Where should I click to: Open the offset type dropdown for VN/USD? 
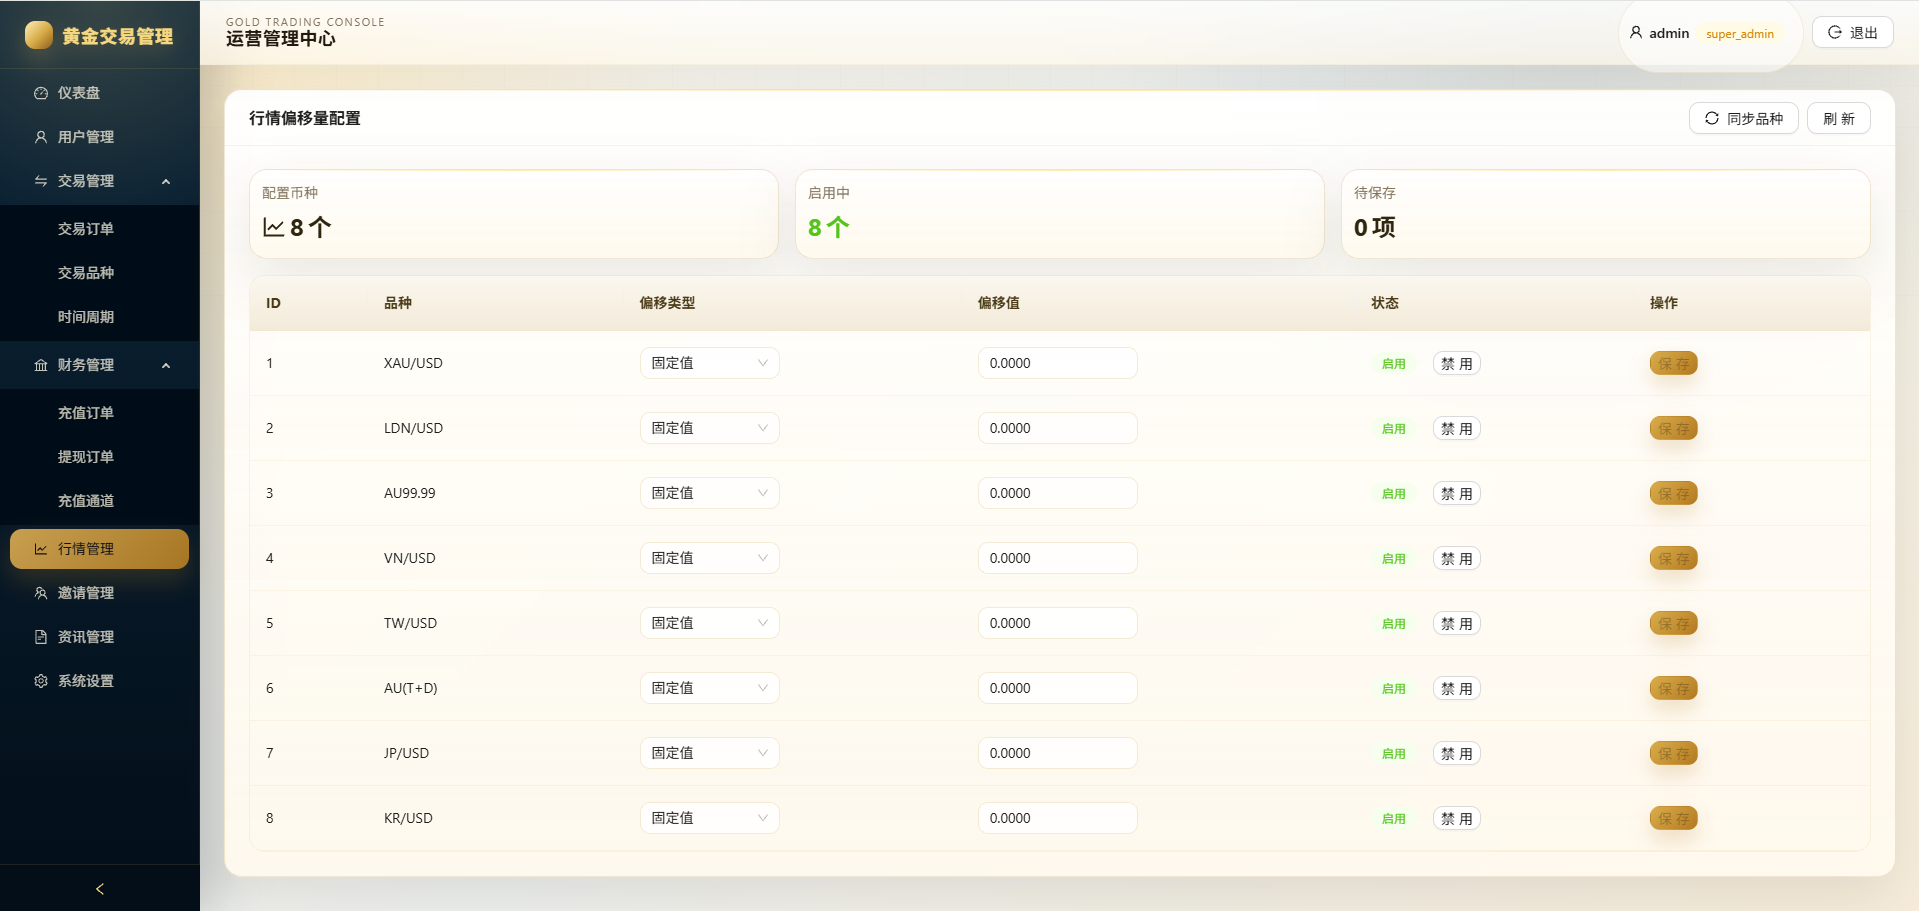710,558
